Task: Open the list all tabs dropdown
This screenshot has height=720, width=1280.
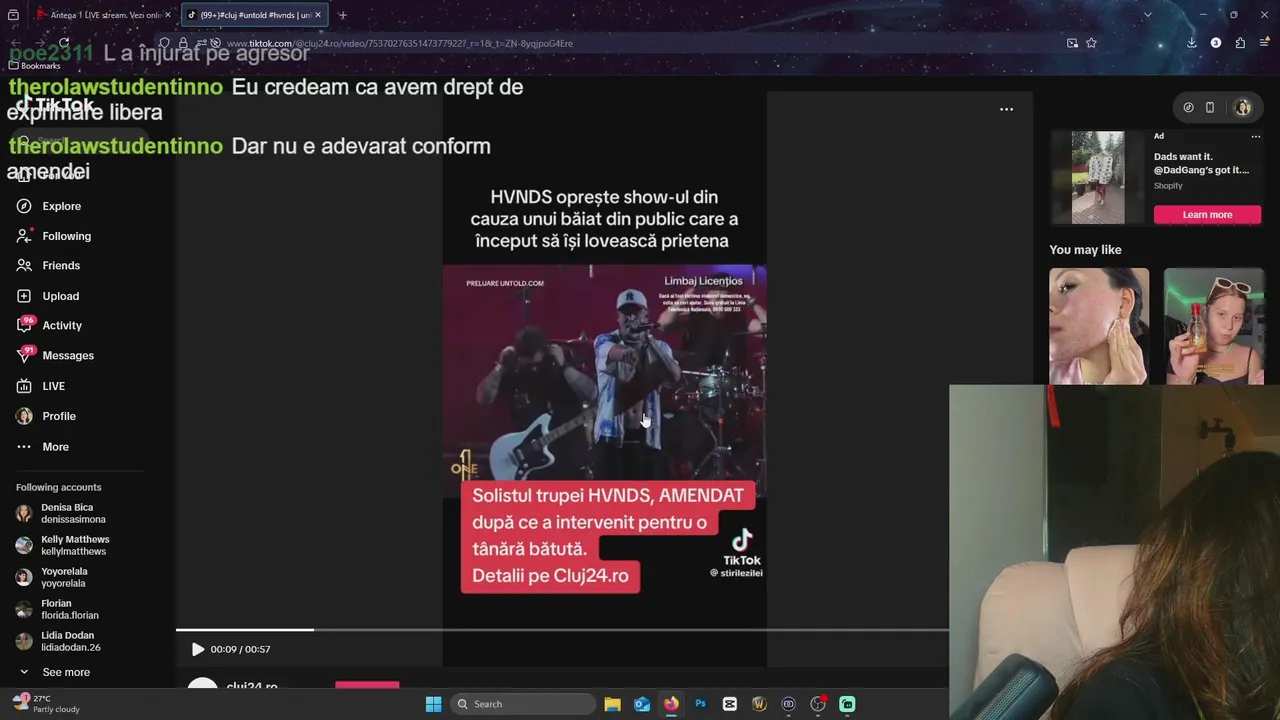Action: (x=1147, y=15)
